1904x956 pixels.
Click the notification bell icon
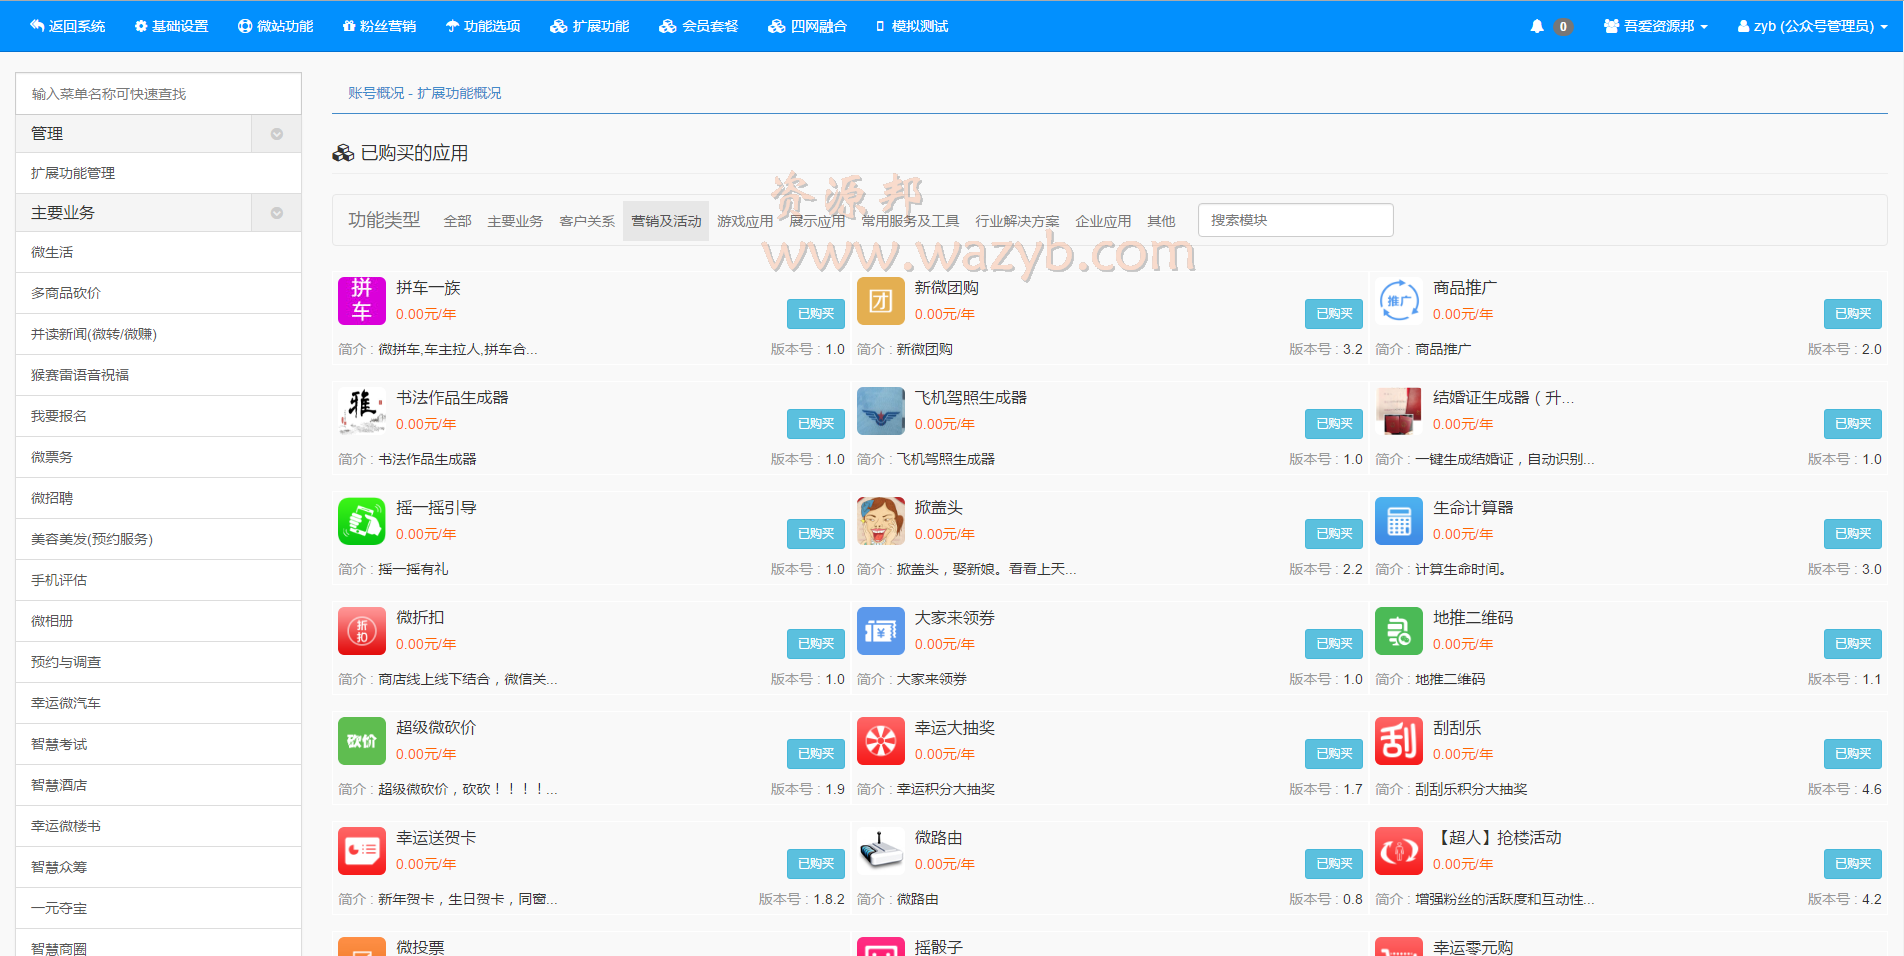[1537, 26]
